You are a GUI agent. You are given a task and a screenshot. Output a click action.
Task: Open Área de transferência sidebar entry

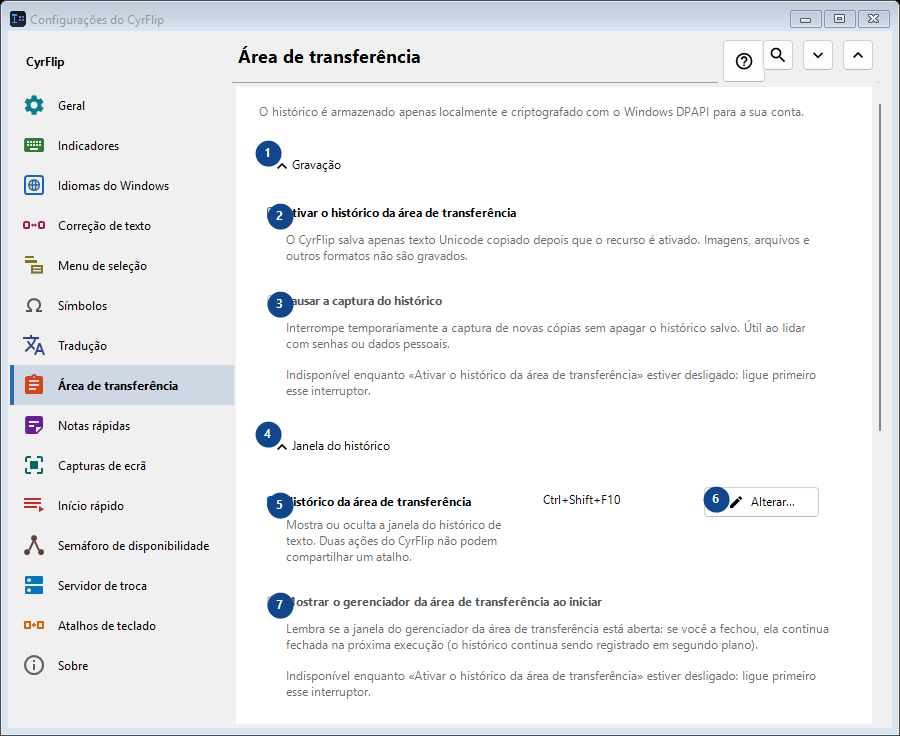(x=122, y=385)
